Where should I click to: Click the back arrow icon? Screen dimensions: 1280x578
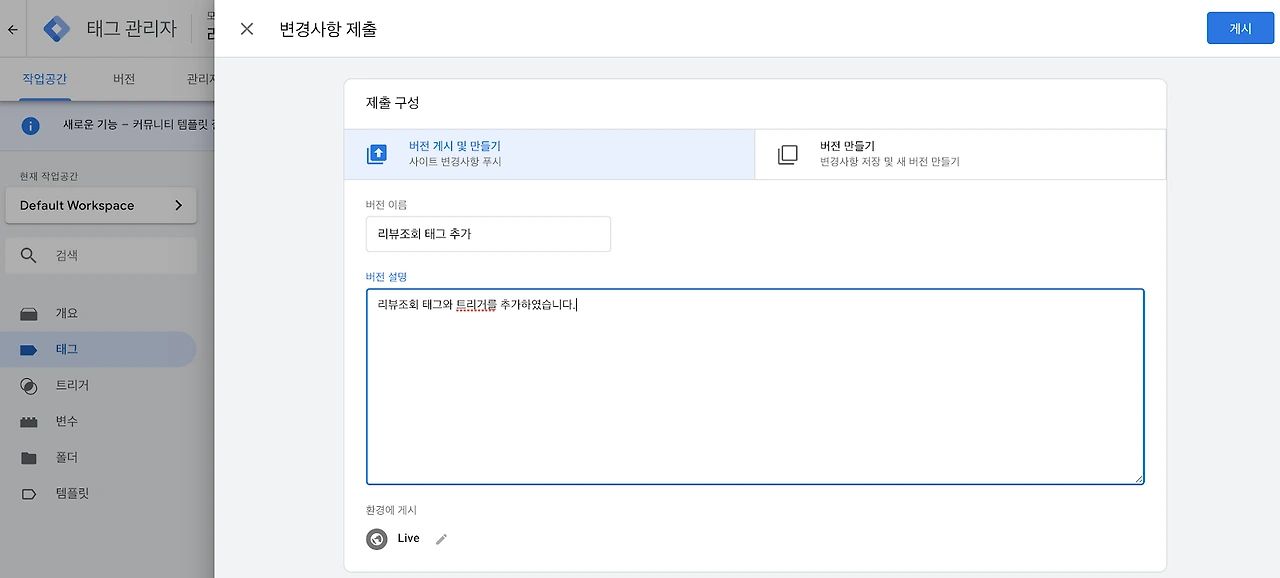pyautogui.click(x=13, y=29)
